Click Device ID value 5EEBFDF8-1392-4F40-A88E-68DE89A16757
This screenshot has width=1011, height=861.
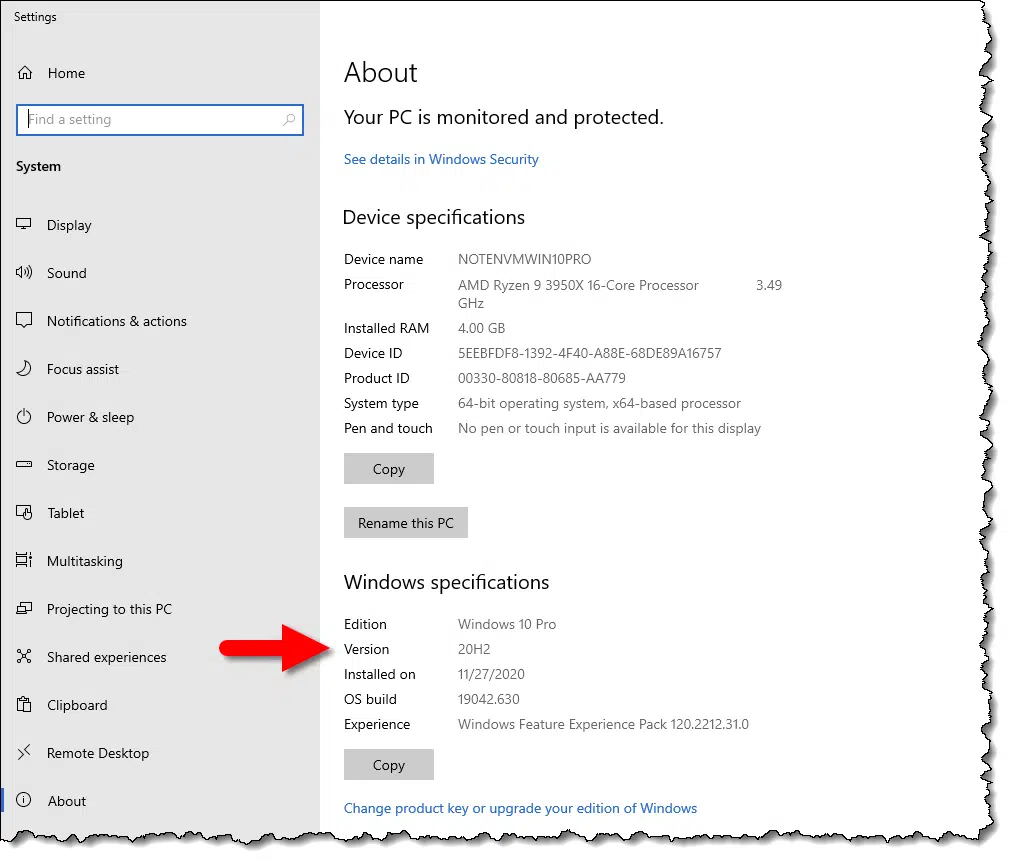(589, 353)
